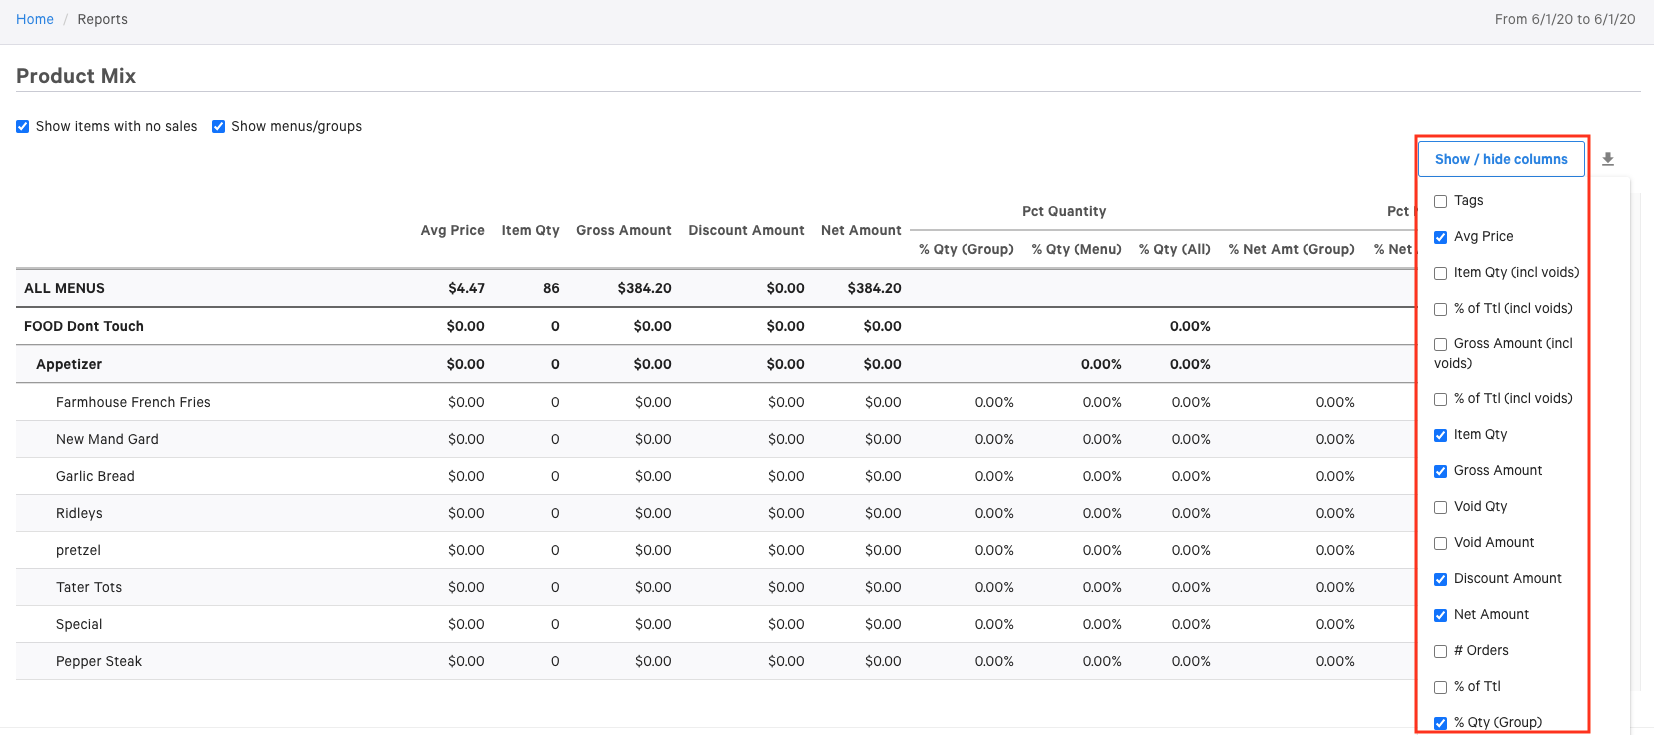
Task: Click the Pct Quantity group header
Action: (x=1064, y=211)
